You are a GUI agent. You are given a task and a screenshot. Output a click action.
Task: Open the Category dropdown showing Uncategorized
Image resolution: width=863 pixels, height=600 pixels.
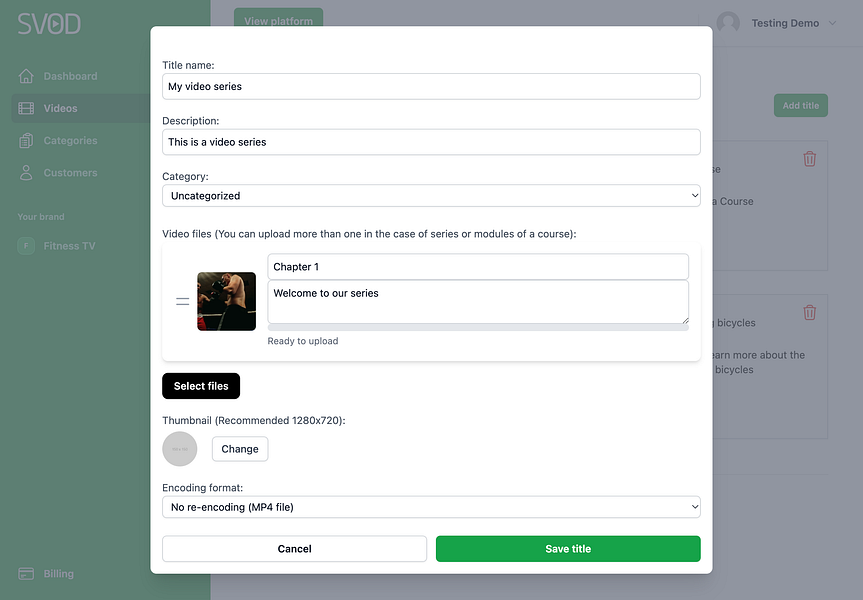[431, 196]
